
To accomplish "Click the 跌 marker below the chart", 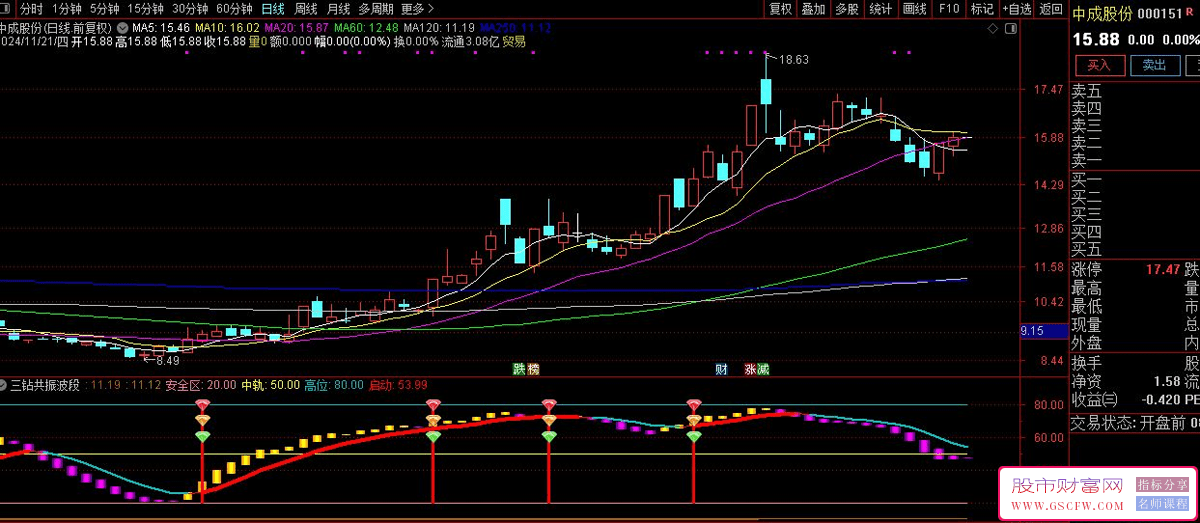I will [519, 369].
